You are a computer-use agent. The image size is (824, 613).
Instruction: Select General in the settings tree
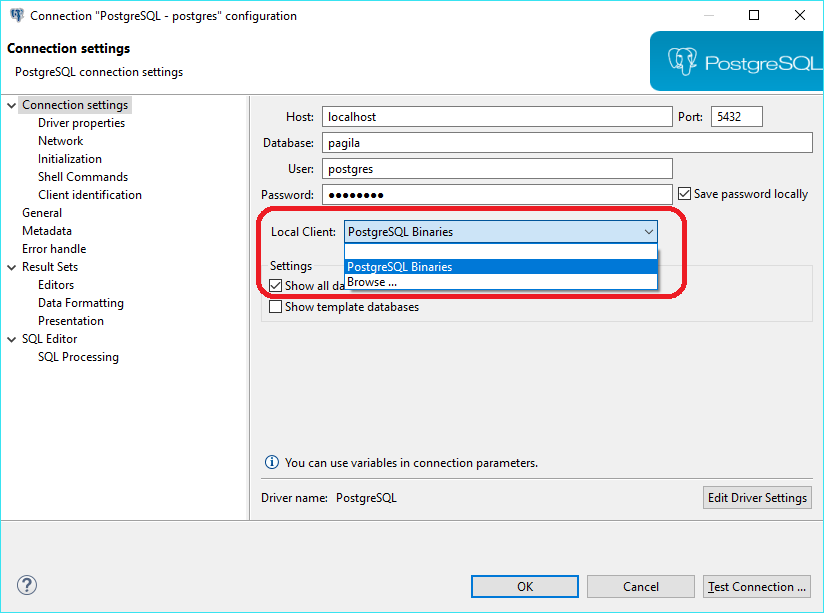tap(42, 213)
